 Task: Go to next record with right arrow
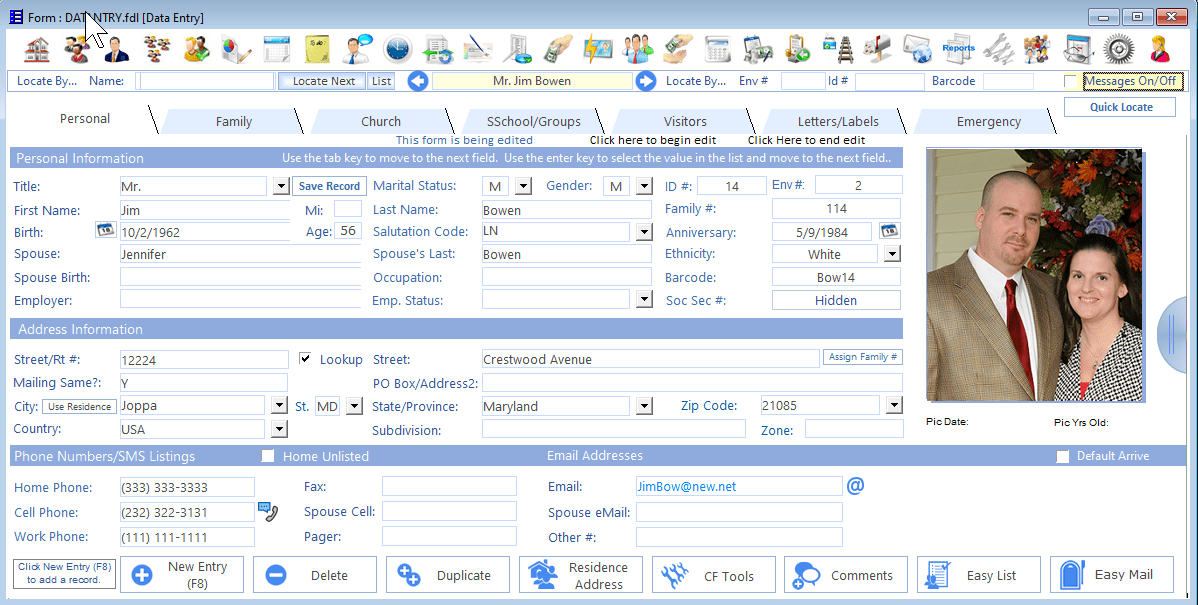646,81
